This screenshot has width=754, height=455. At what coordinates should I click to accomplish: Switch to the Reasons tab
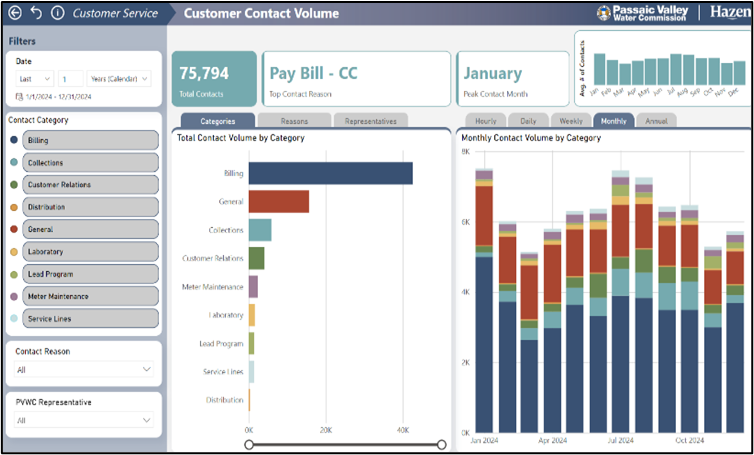pyautogui.click(x=294, y=121)
